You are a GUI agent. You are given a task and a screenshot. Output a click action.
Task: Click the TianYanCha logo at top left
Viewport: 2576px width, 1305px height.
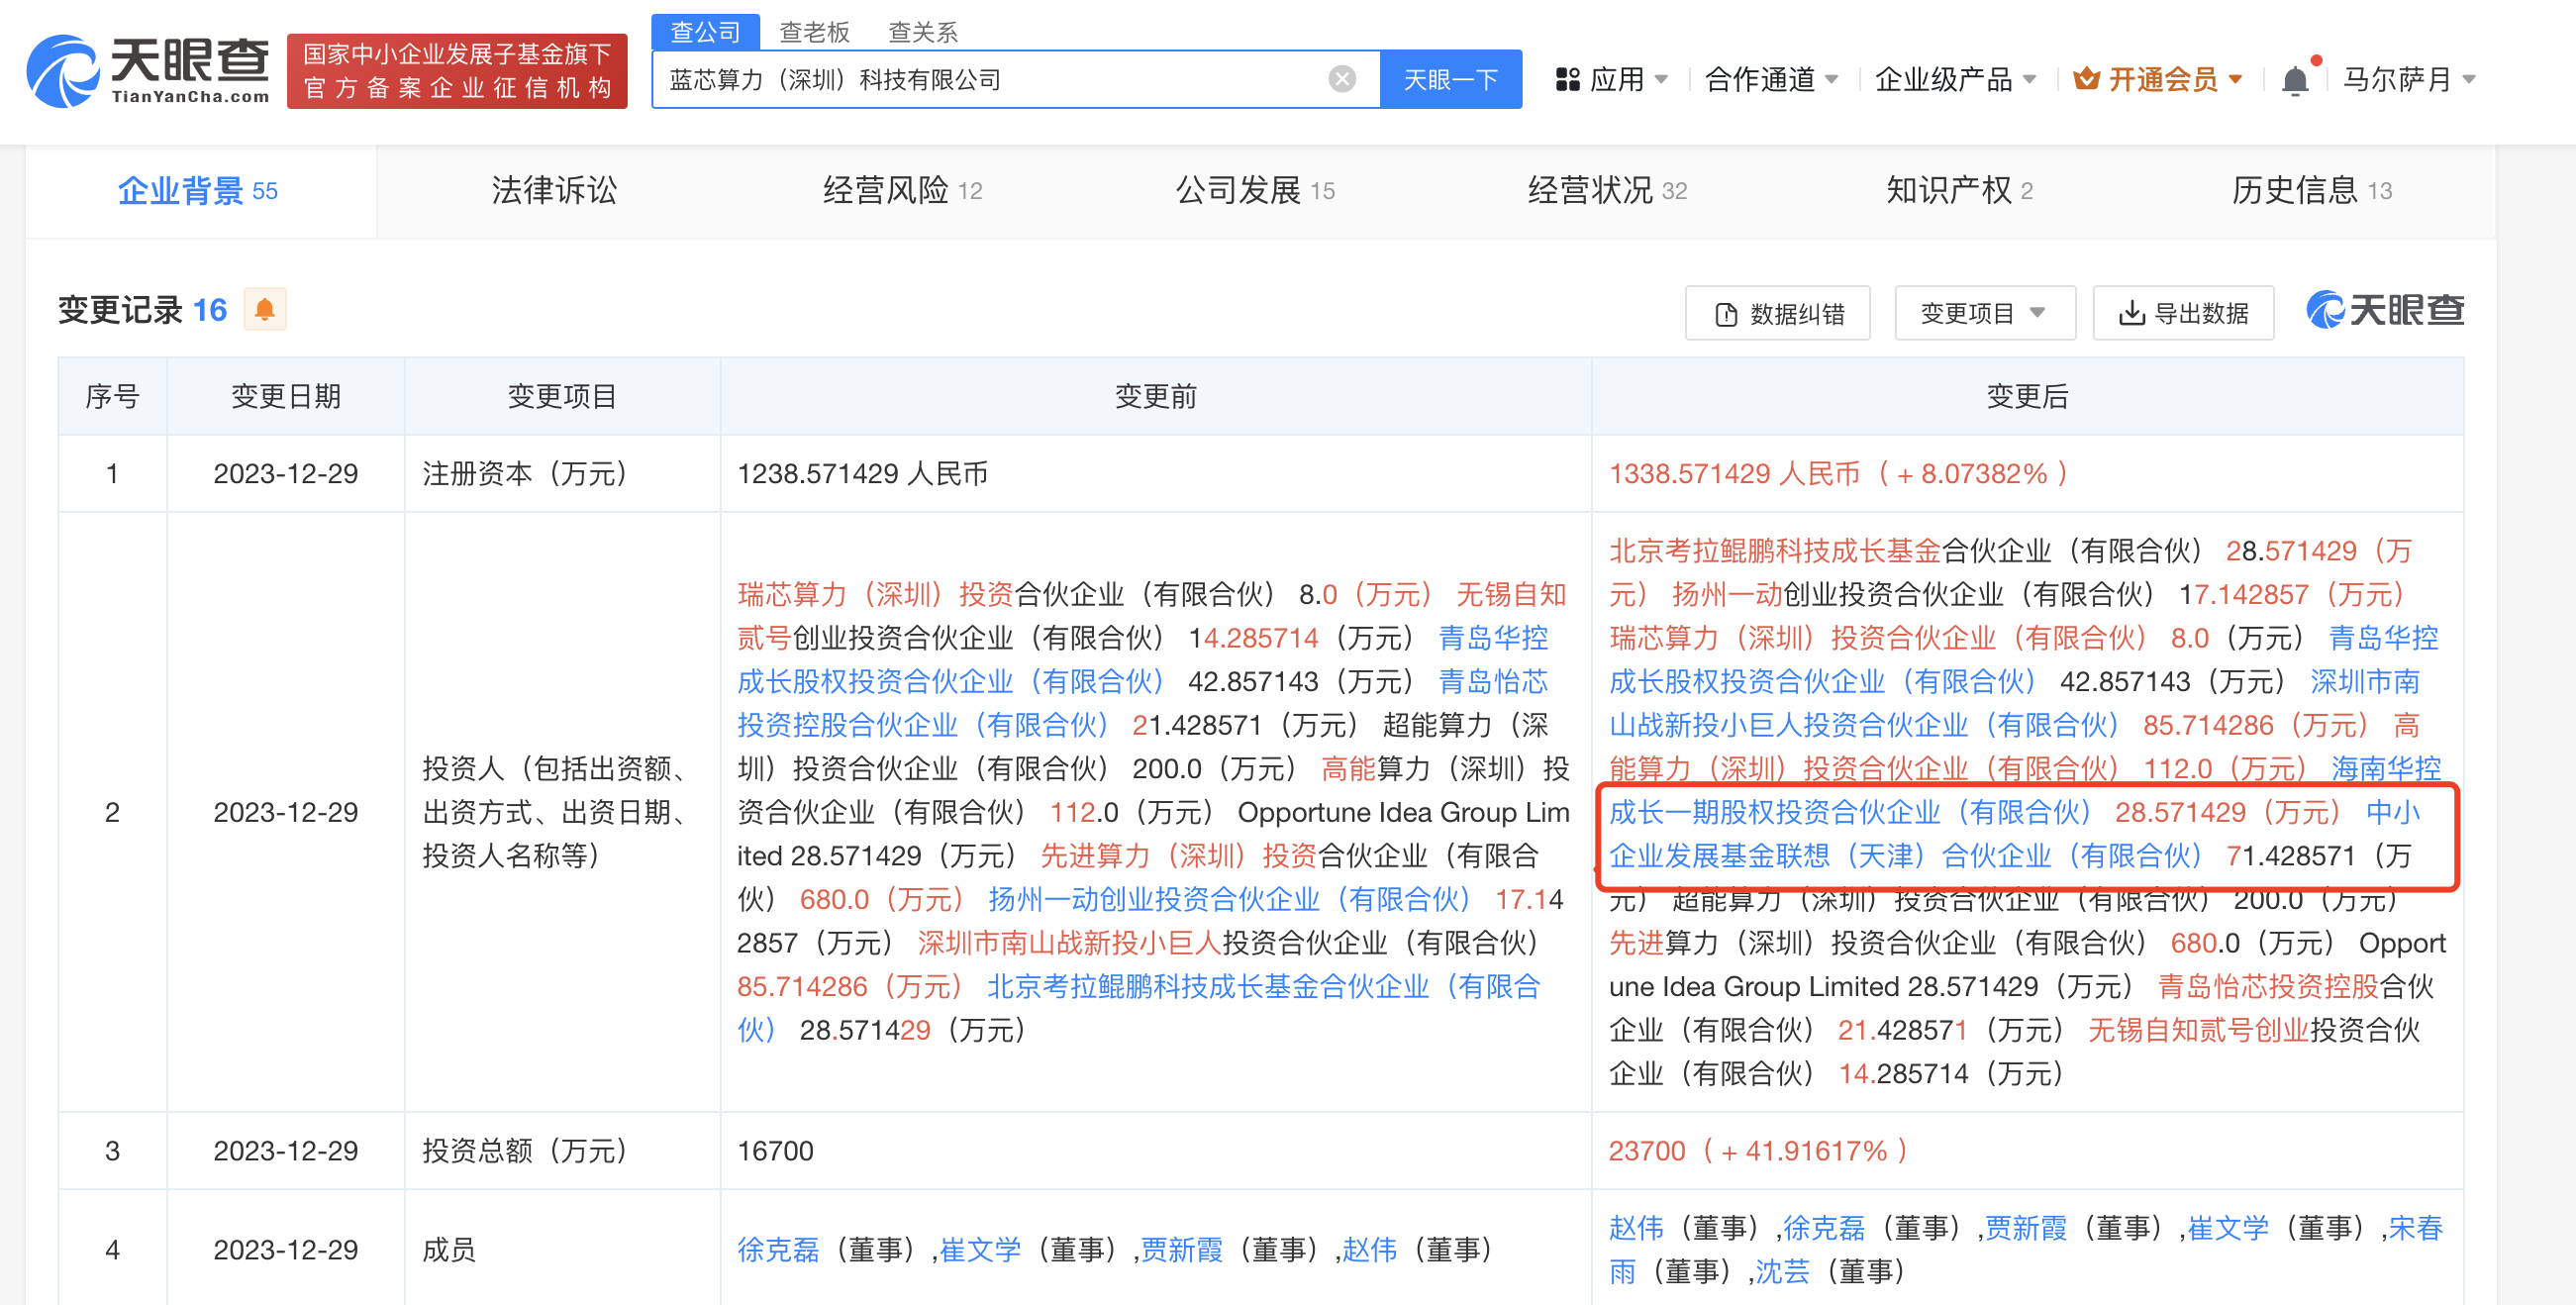148,70
